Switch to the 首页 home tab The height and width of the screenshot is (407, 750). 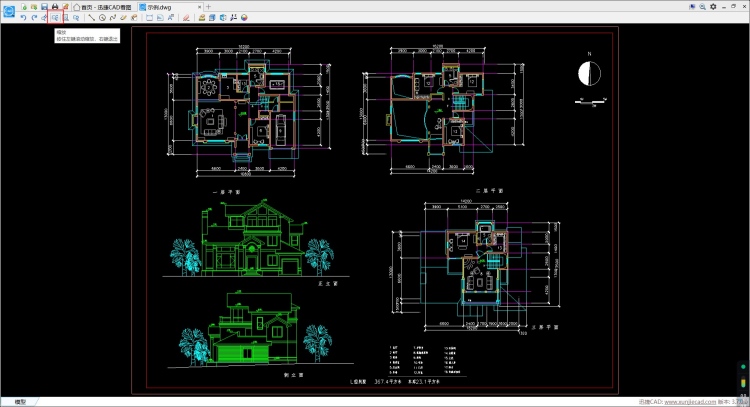click(103, 7)
